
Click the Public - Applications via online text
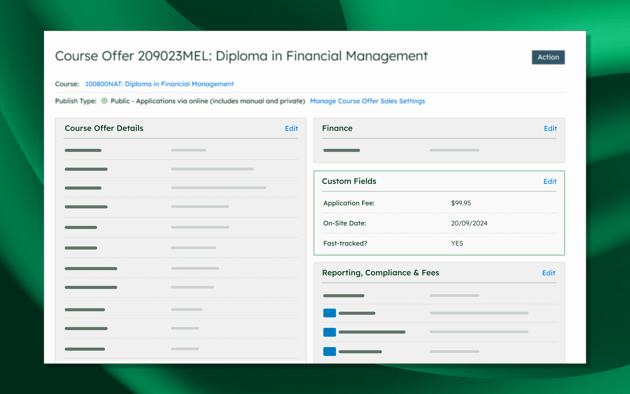(208, 101)
